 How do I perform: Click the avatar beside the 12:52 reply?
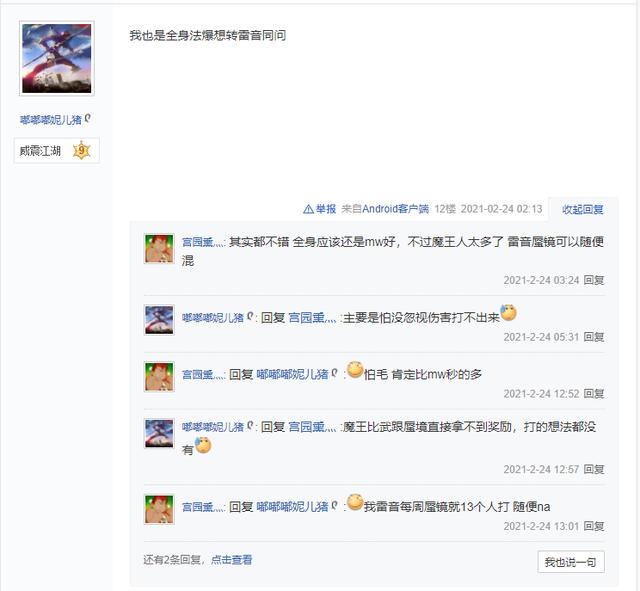pos(159,376)
